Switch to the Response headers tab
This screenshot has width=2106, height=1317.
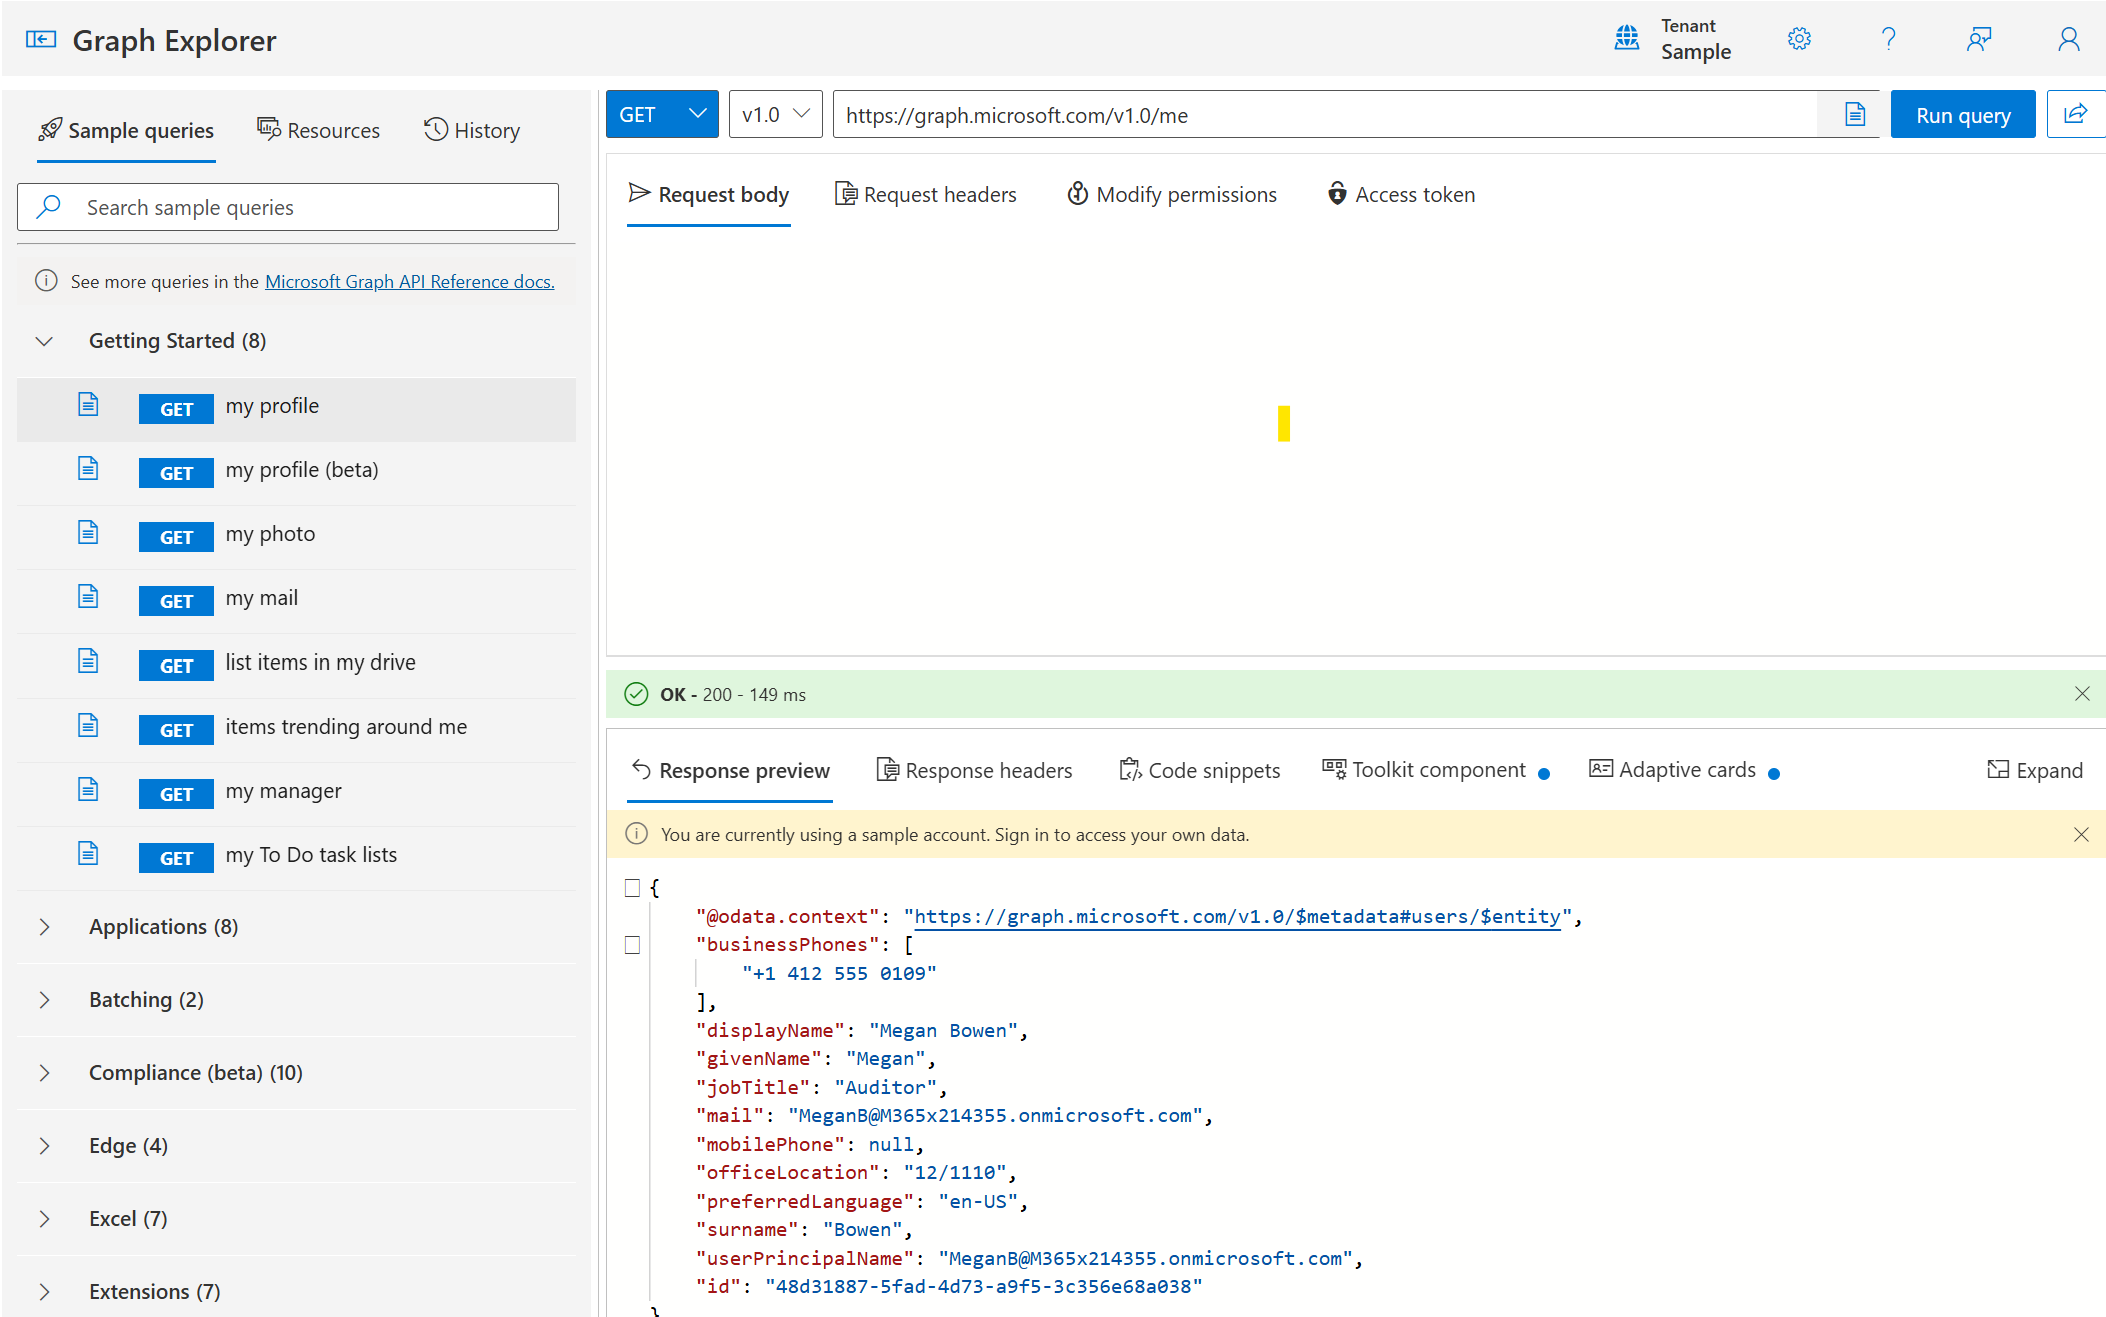click(x=971, y=769)
